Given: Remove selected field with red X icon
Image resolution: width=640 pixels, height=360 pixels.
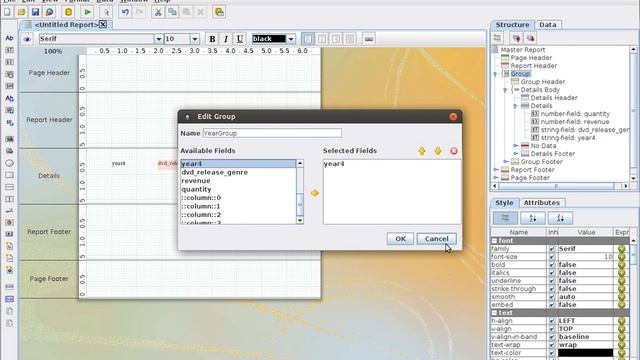Looking at the screenshot, I should [x=454, y=151].
